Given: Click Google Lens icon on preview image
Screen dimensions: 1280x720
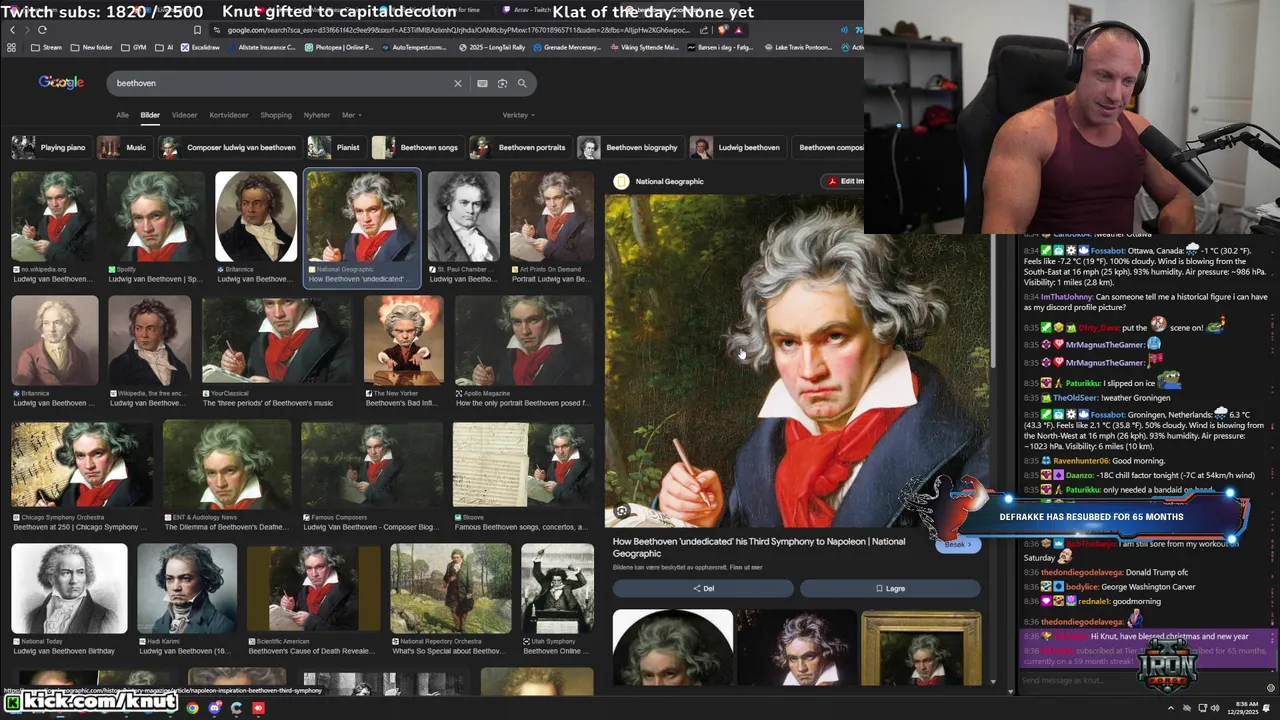Looking at the screenshot, I should click(x=622, y=511).
